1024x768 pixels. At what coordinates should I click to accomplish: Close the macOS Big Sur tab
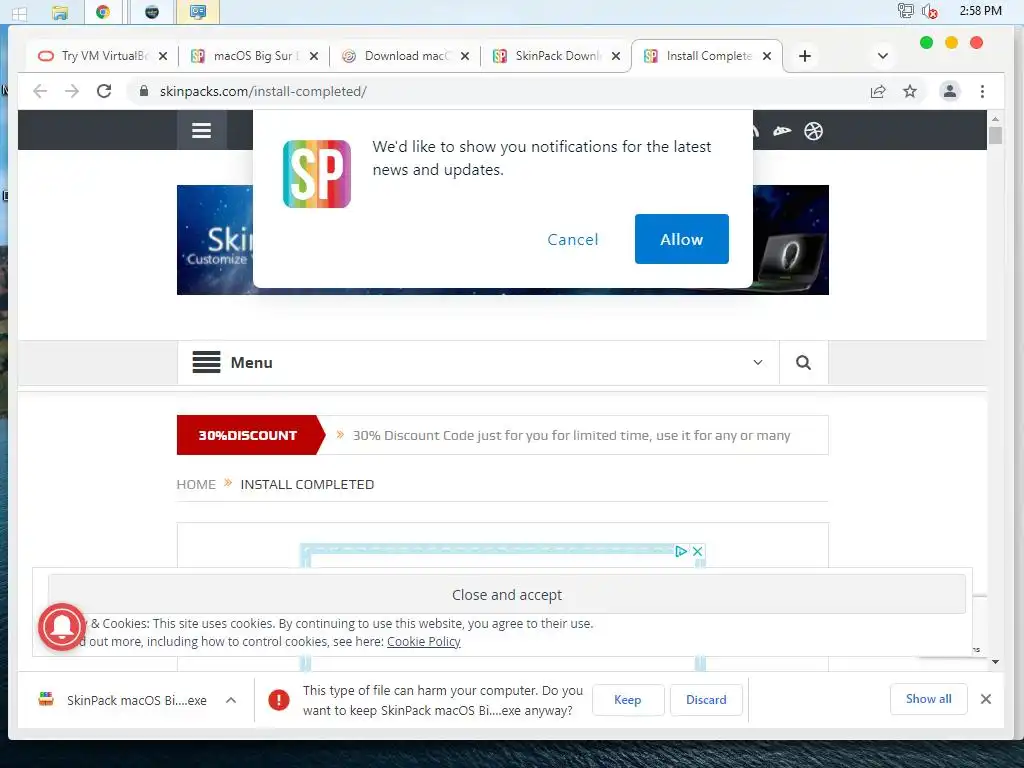click(x=314, y=56)
